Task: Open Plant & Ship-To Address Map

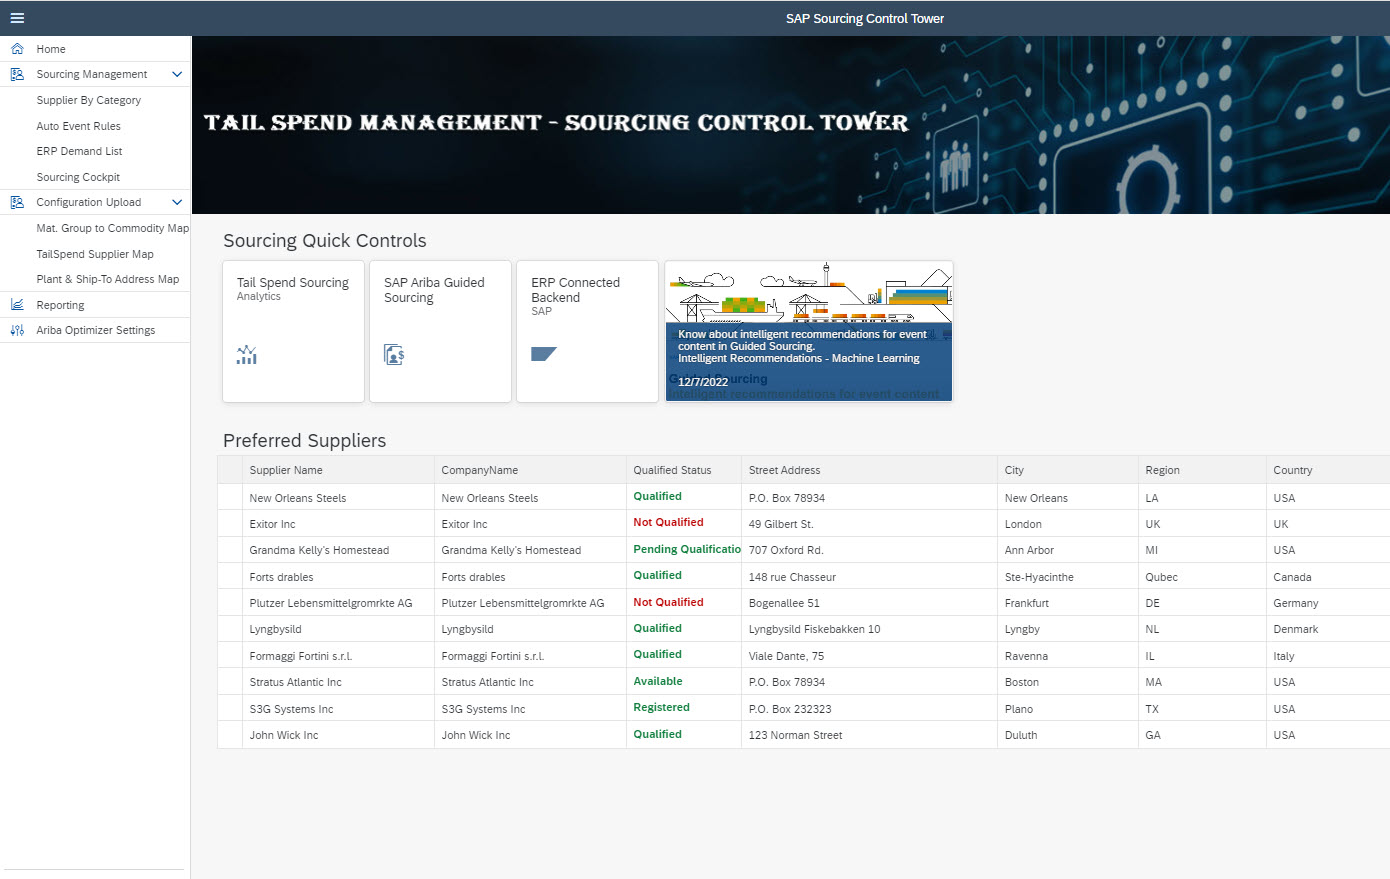Action: point(108,279)
